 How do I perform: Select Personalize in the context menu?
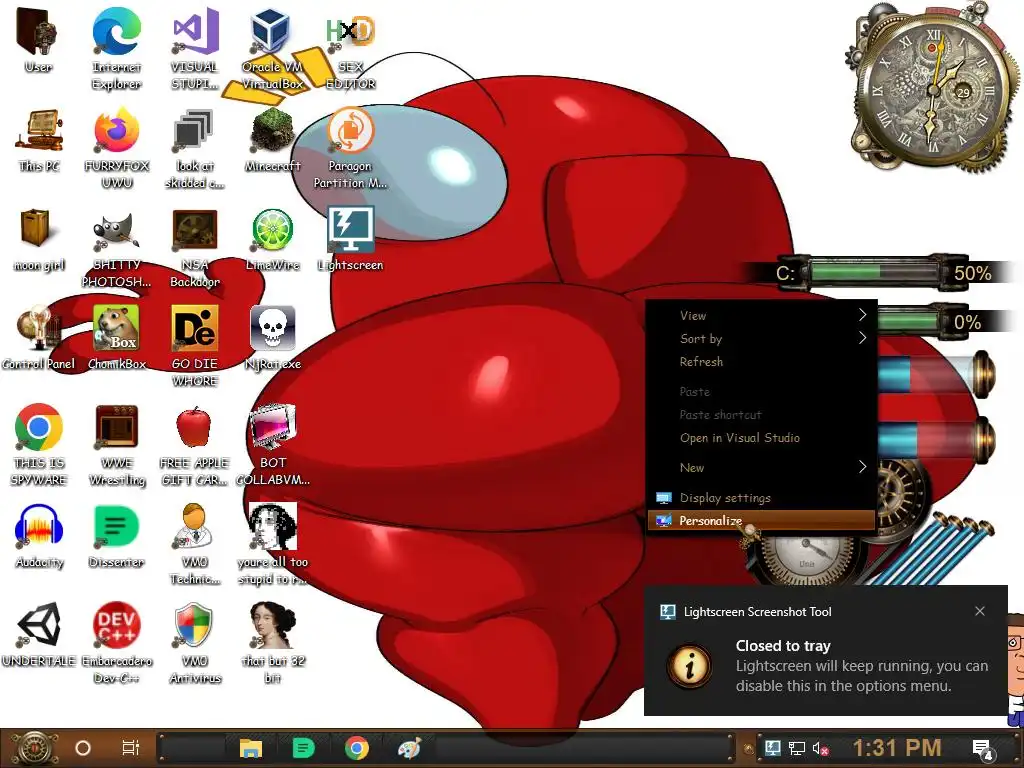[761, 520]
